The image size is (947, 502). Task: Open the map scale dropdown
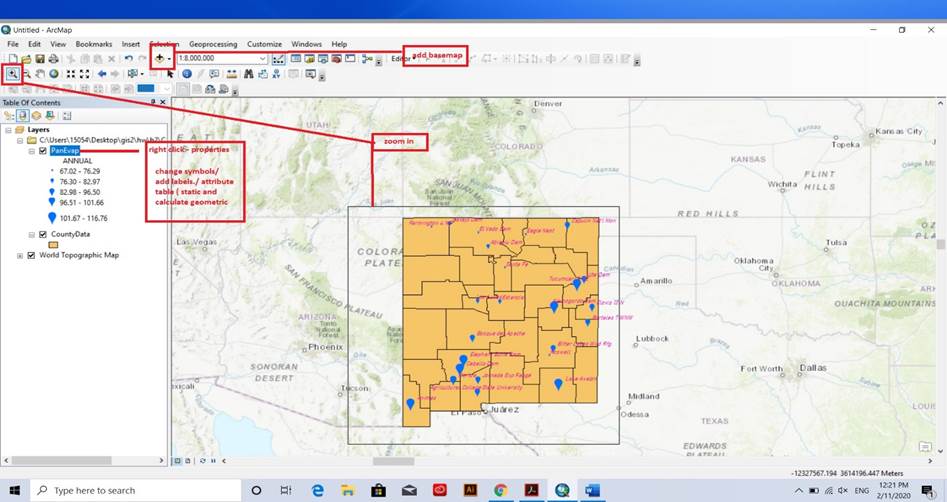263,59
